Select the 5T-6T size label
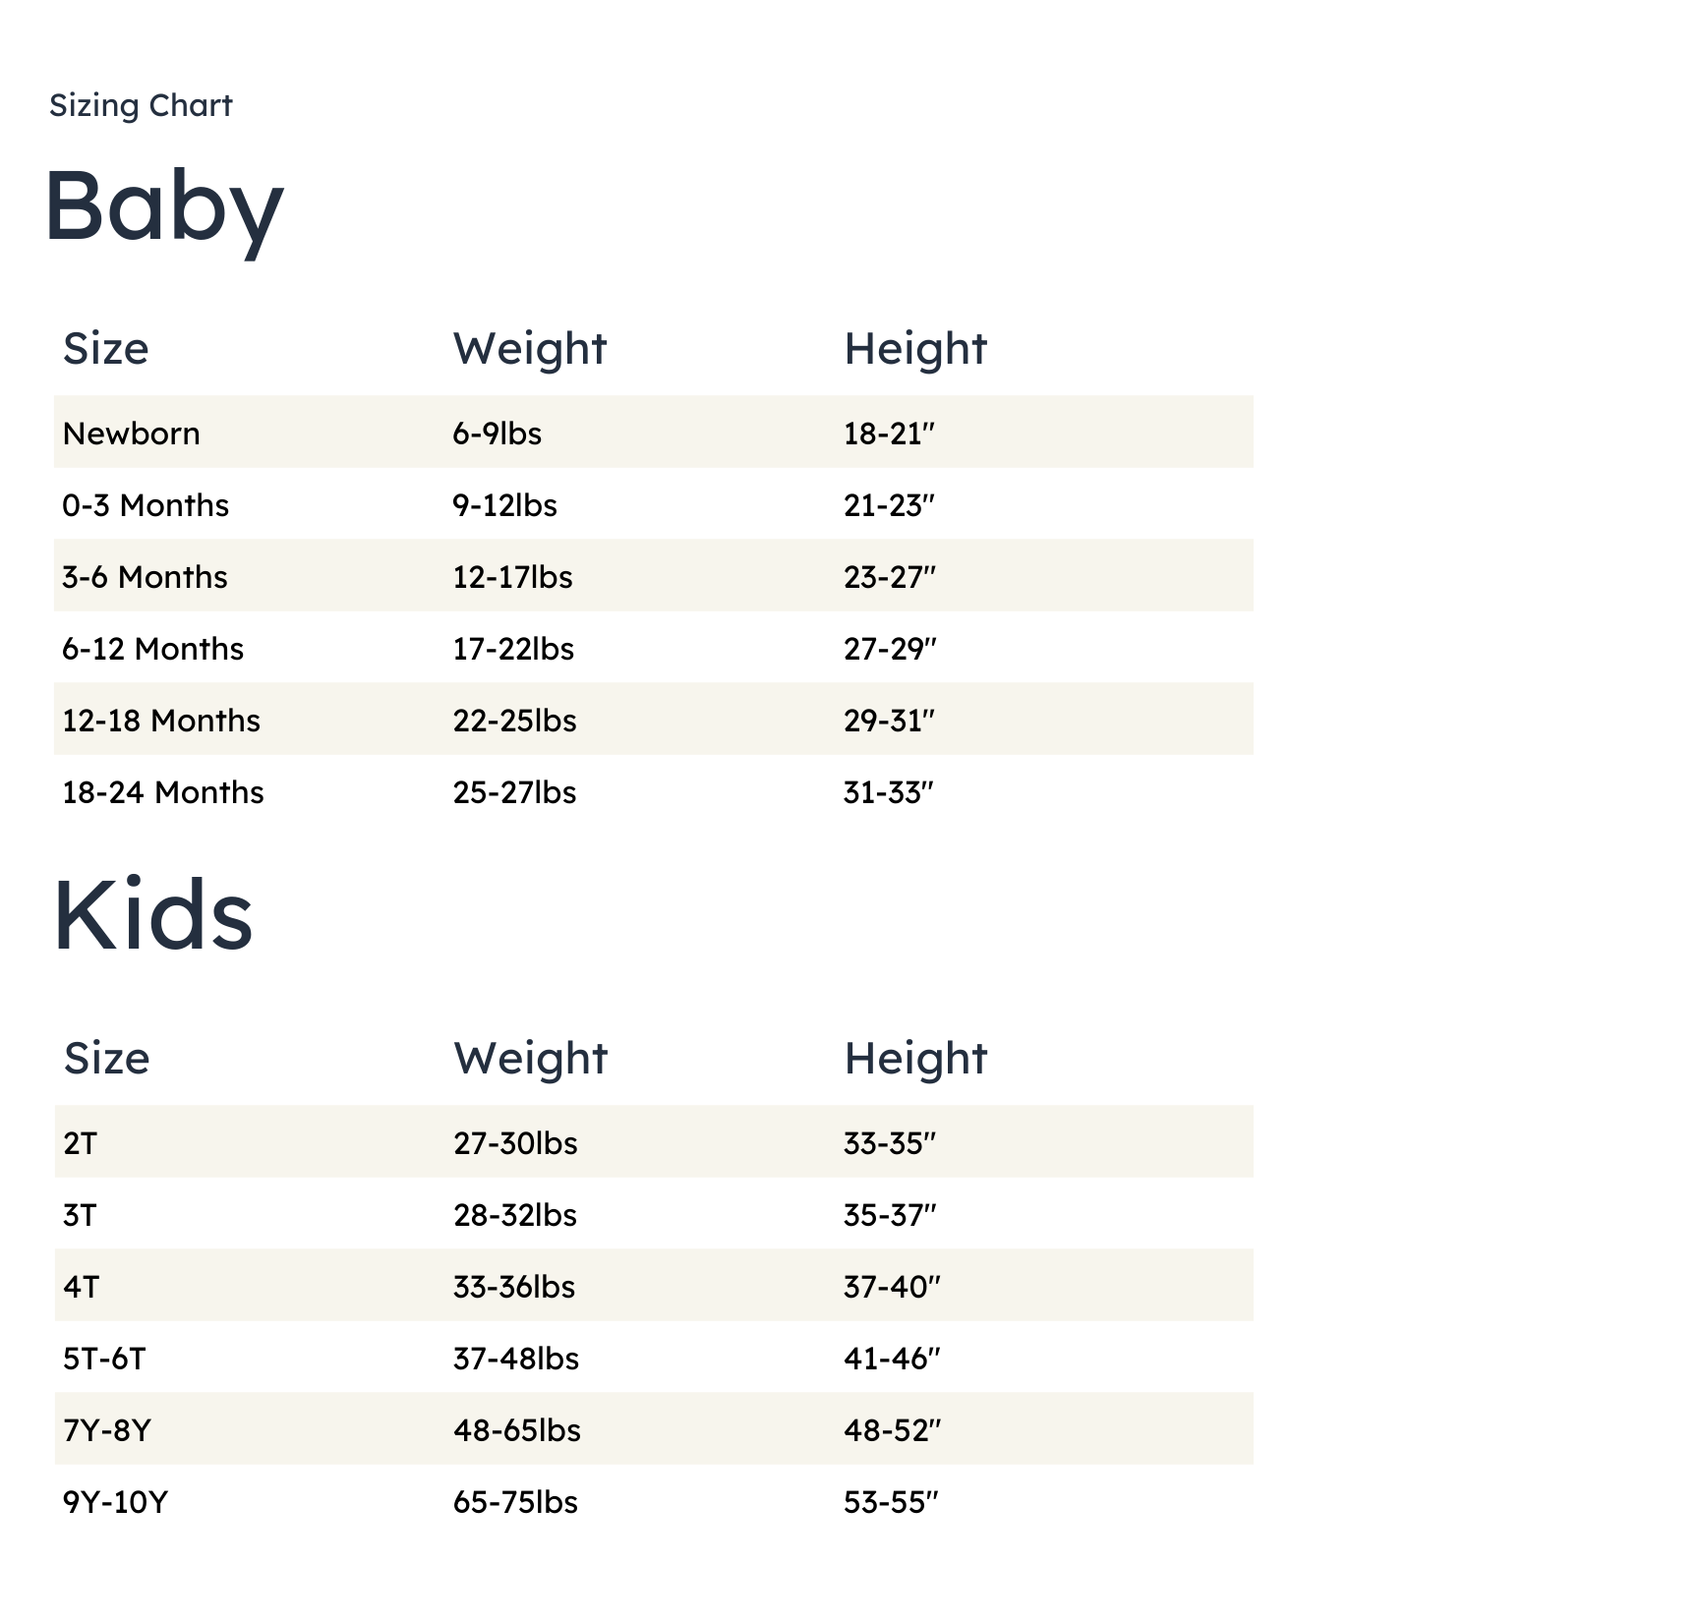Image resolution: width=1700 pixels, height=1622 pixels. tap(104, 1359)
